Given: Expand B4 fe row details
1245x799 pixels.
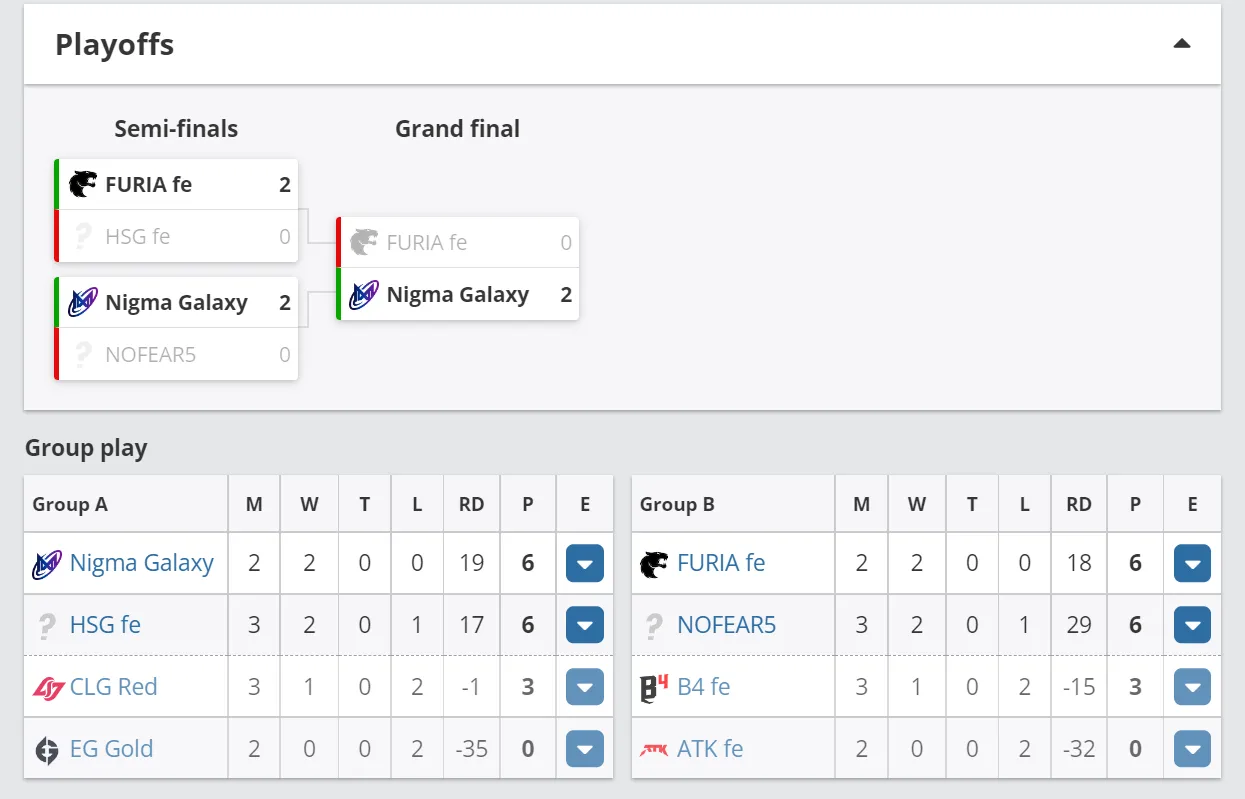Looking at the screenshot, I should tap(1192, 688).
